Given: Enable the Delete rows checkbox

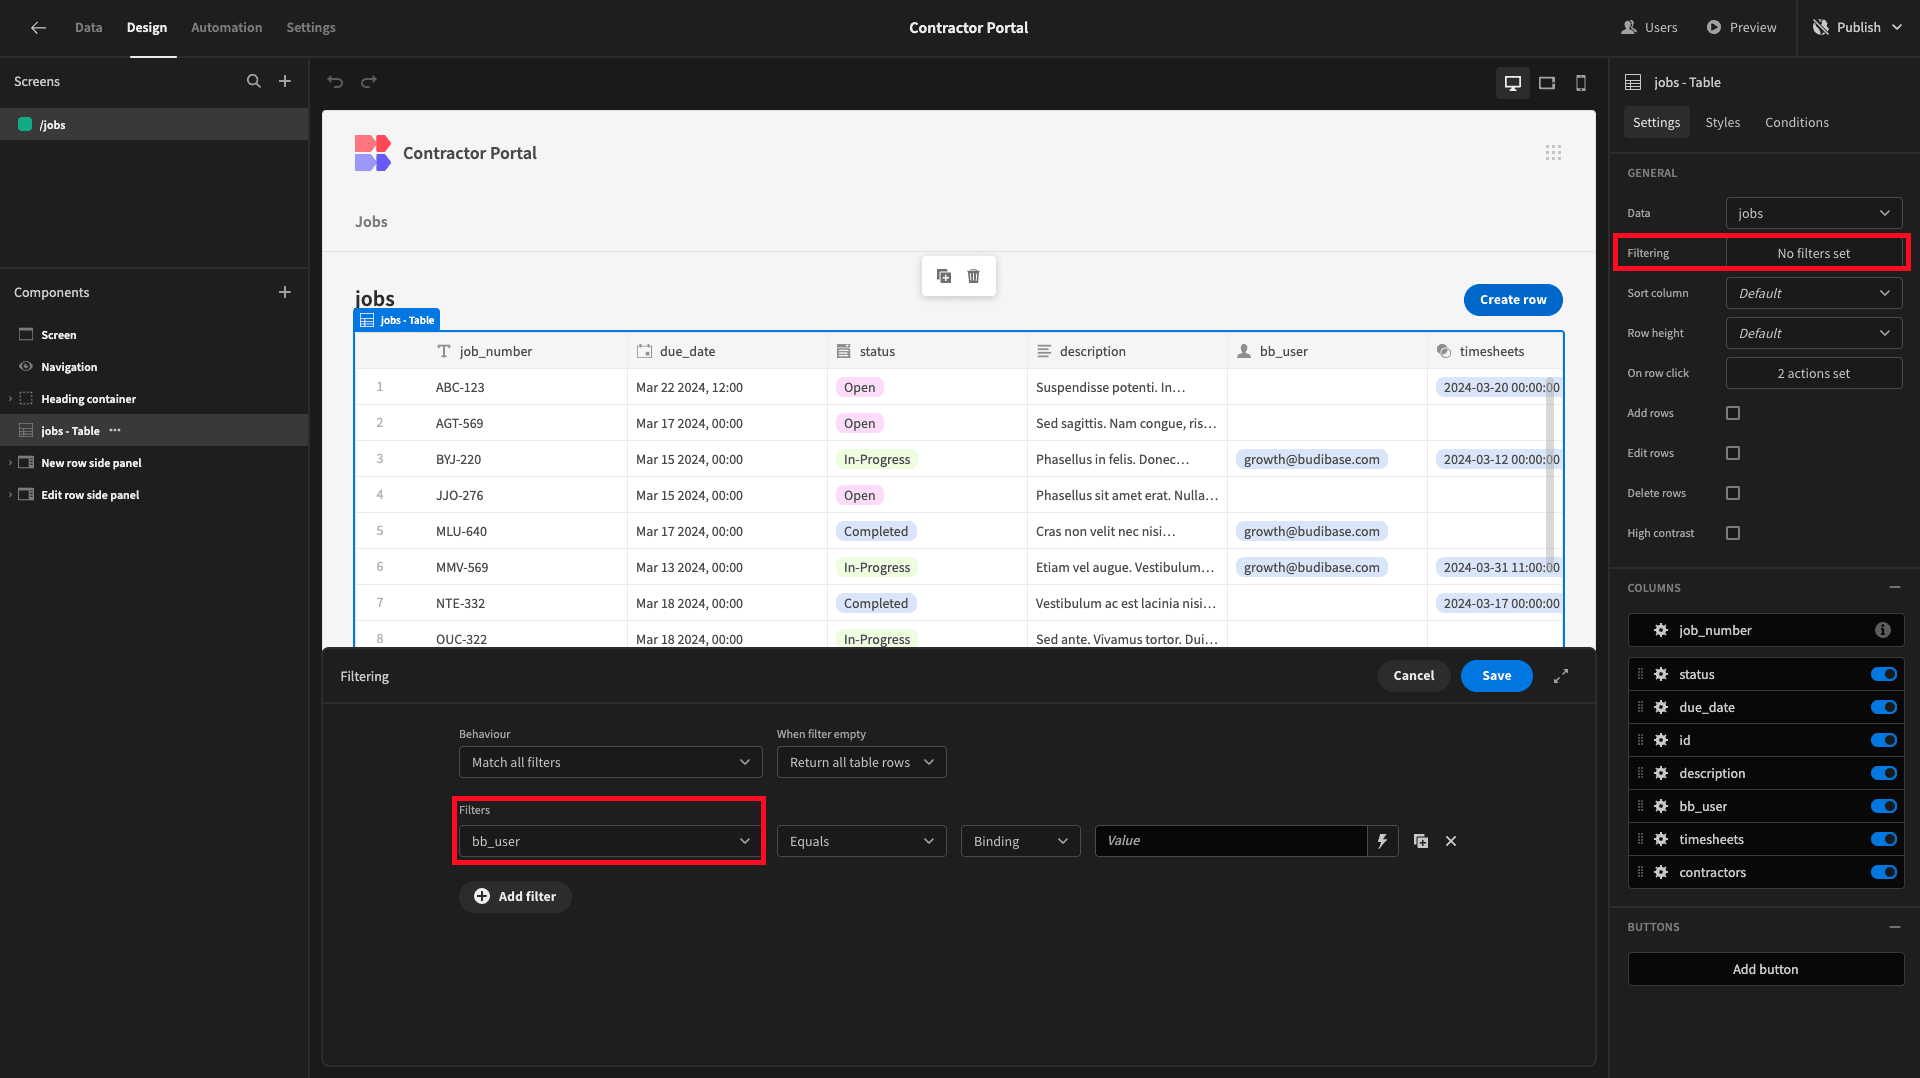Looking at the screenshot, I should click(1733, 493).
